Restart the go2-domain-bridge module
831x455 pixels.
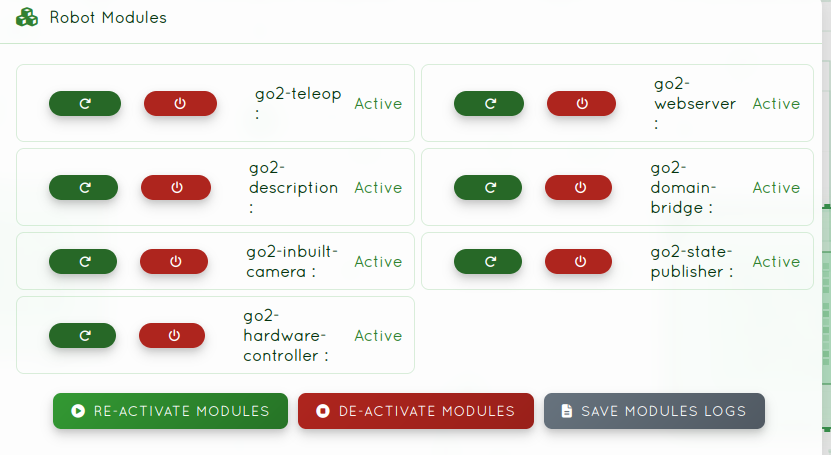(489, 187)
